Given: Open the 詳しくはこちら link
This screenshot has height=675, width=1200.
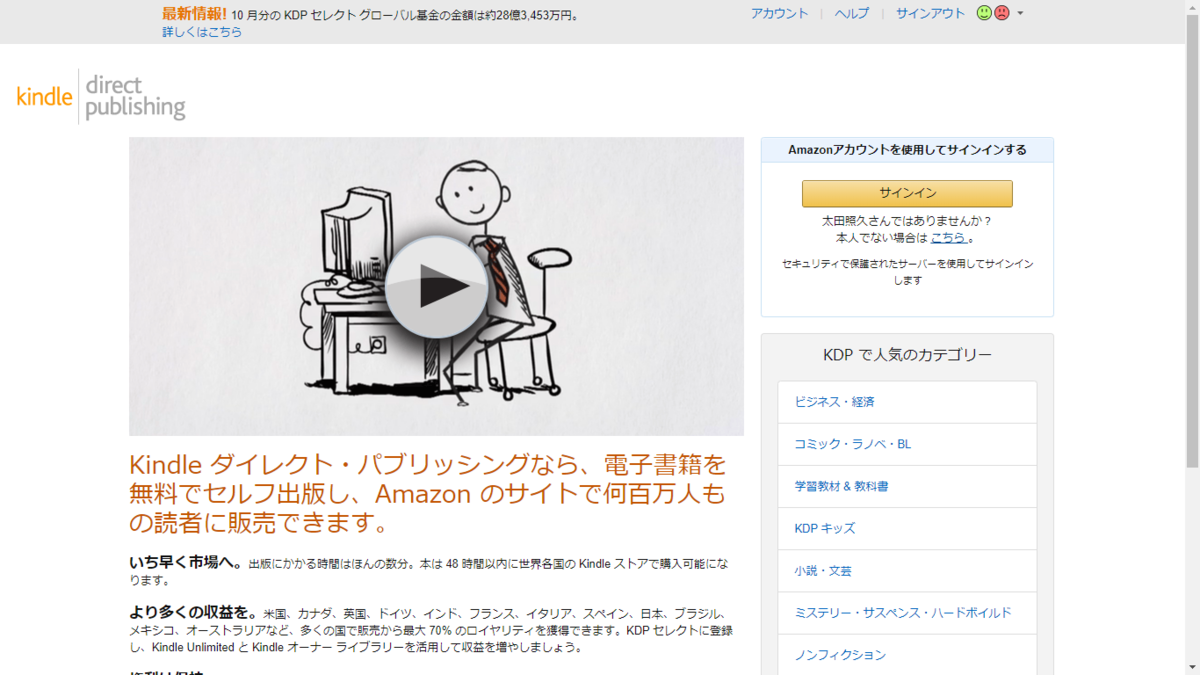Looking at the screenshot, I should 202,32.
